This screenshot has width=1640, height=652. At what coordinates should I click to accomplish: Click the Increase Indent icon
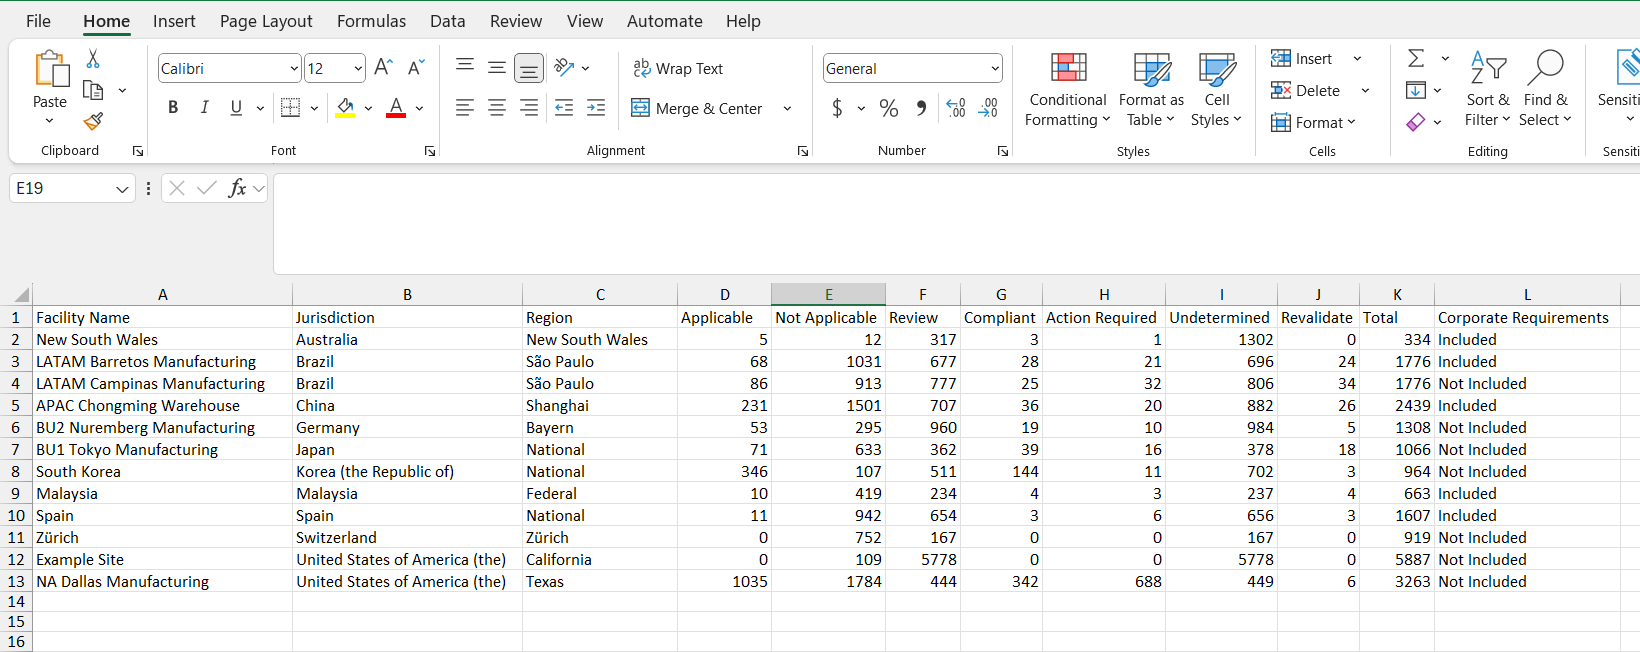(596, 108)
